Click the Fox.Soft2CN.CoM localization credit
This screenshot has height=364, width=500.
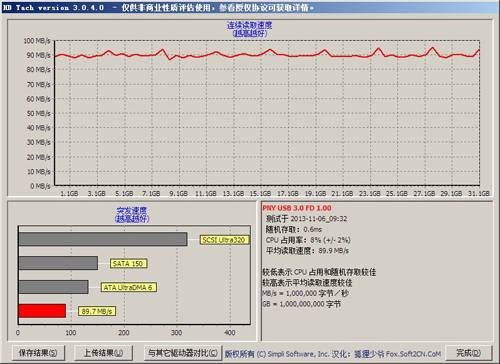pyautogui.click(x=413, y=354)
